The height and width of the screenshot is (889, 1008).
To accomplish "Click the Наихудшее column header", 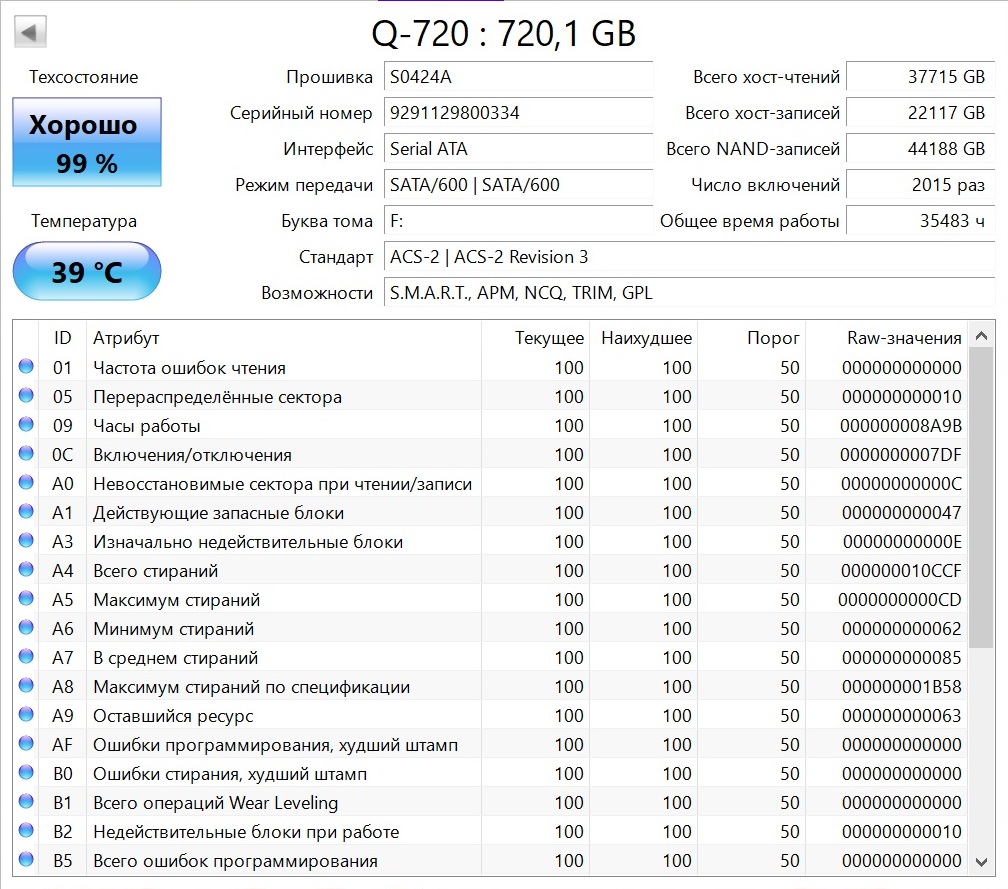I will point(644,337).
